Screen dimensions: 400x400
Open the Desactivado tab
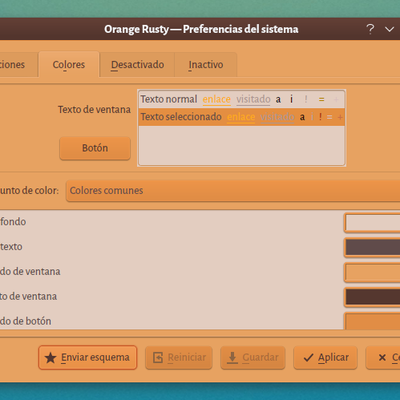[x=137, y=64]
